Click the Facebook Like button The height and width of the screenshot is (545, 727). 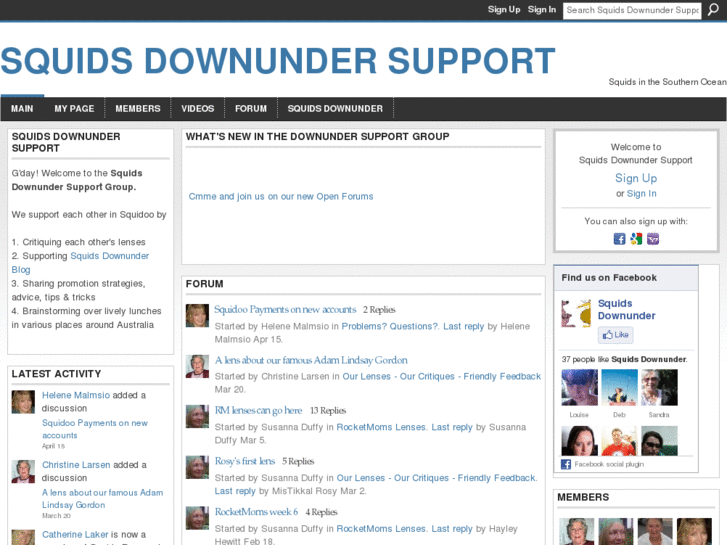[616, 335]
